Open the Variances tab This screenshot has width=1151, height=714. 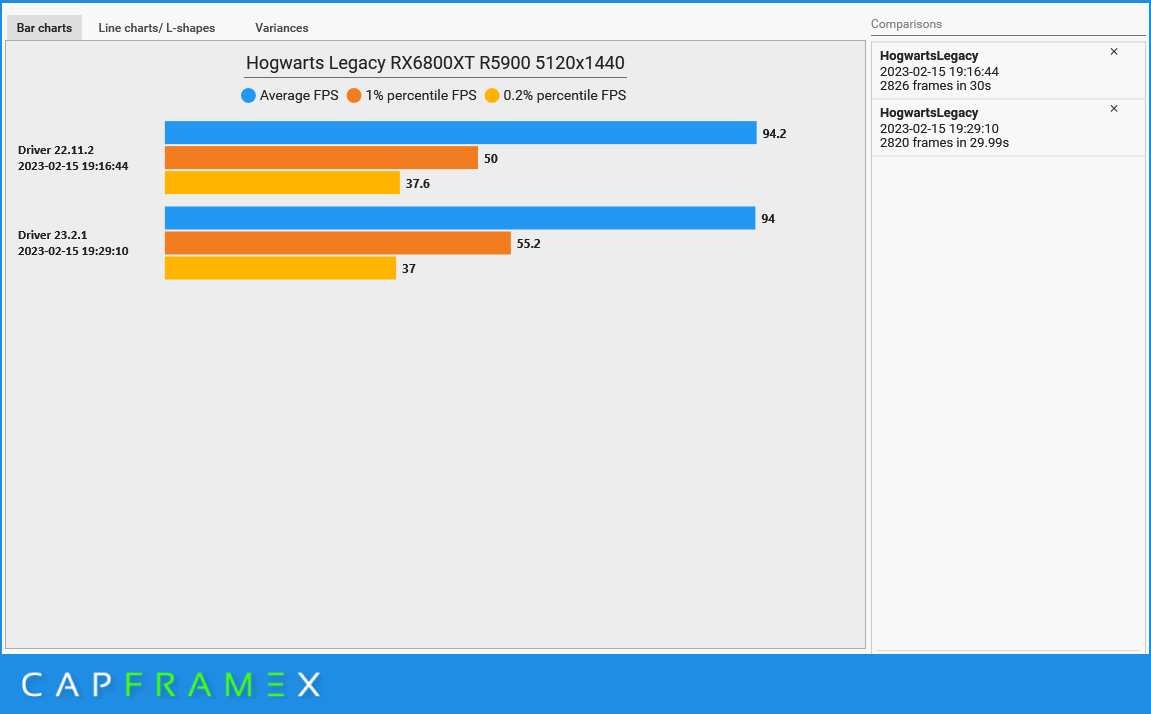click(281, 28)
